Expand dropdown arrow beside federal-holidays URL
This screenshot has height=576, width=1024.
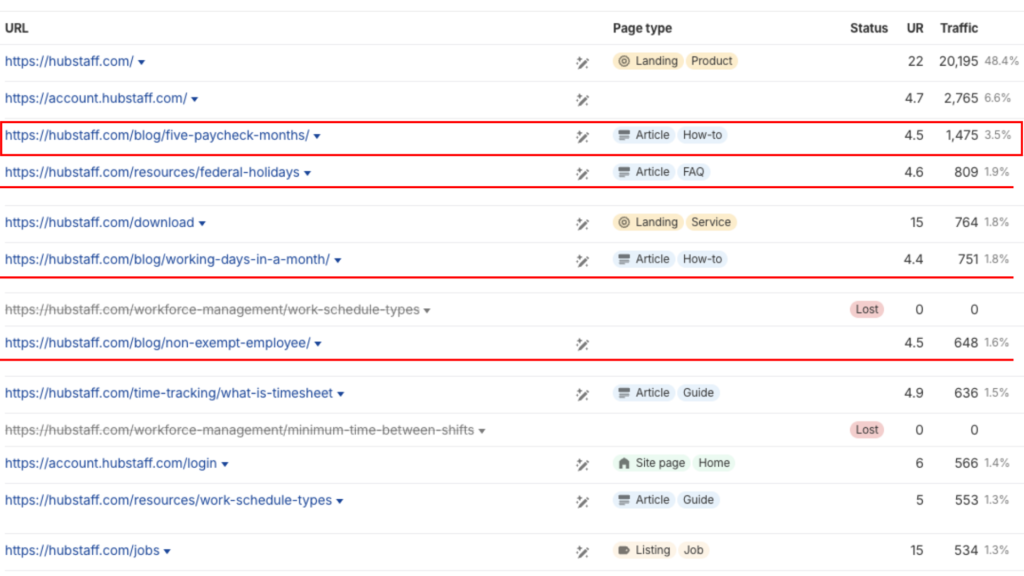[308, 174]
